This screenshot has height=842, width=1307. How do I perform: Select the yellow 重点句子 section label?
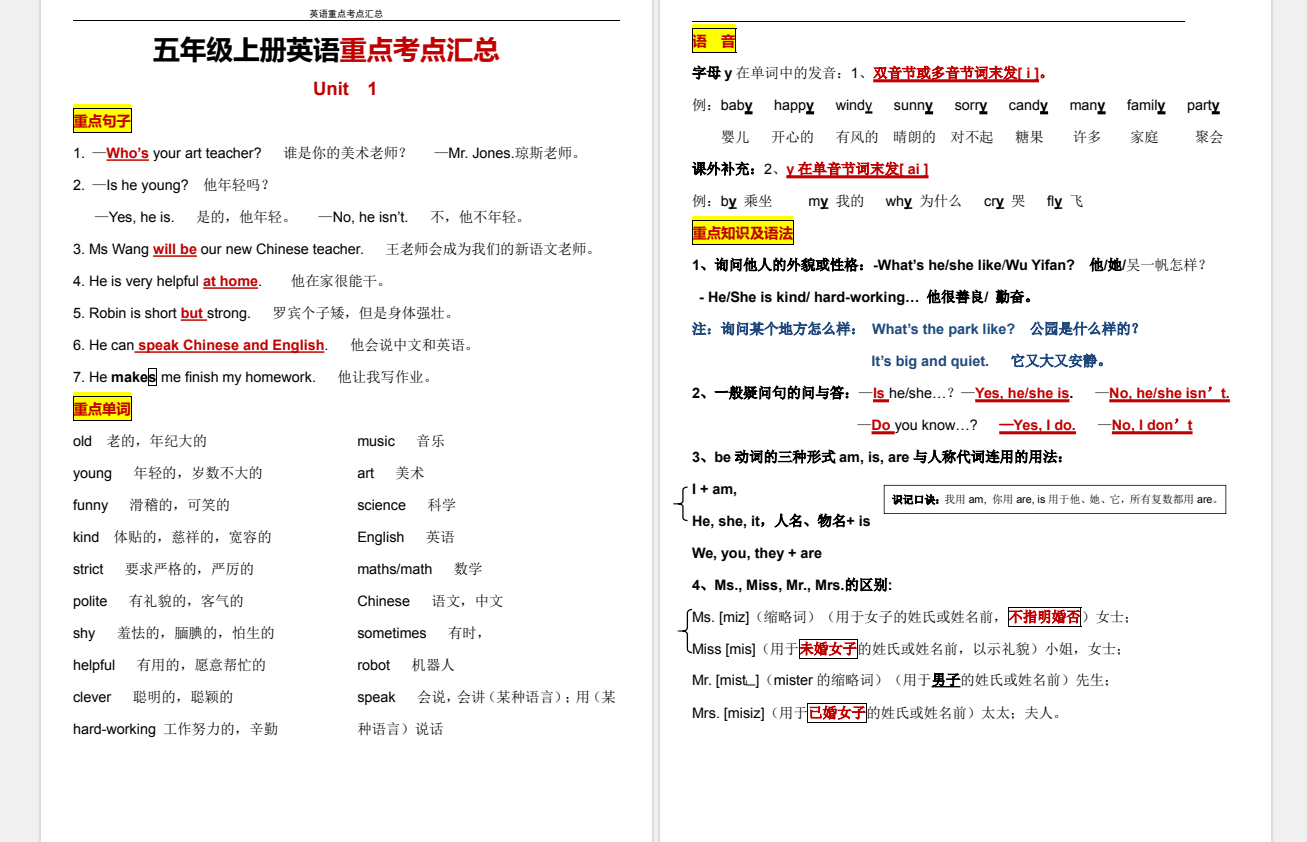pos(102,121)
